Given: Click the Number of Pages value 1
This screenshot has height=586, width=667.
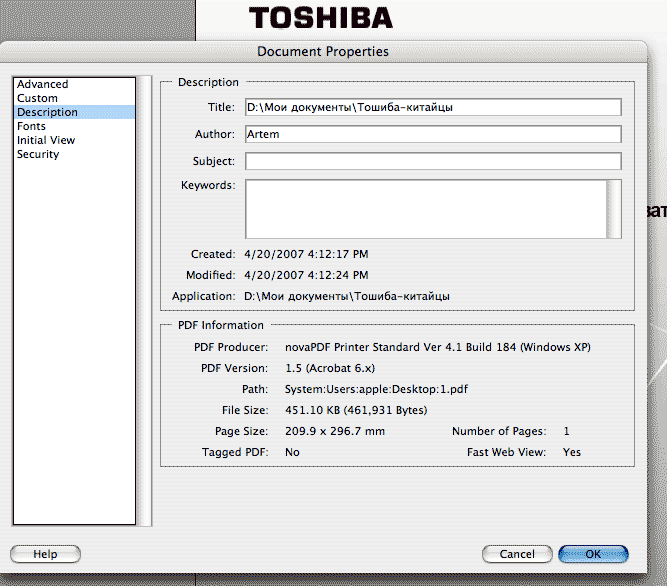Looking at the screenshot, I should coord(566,431).
